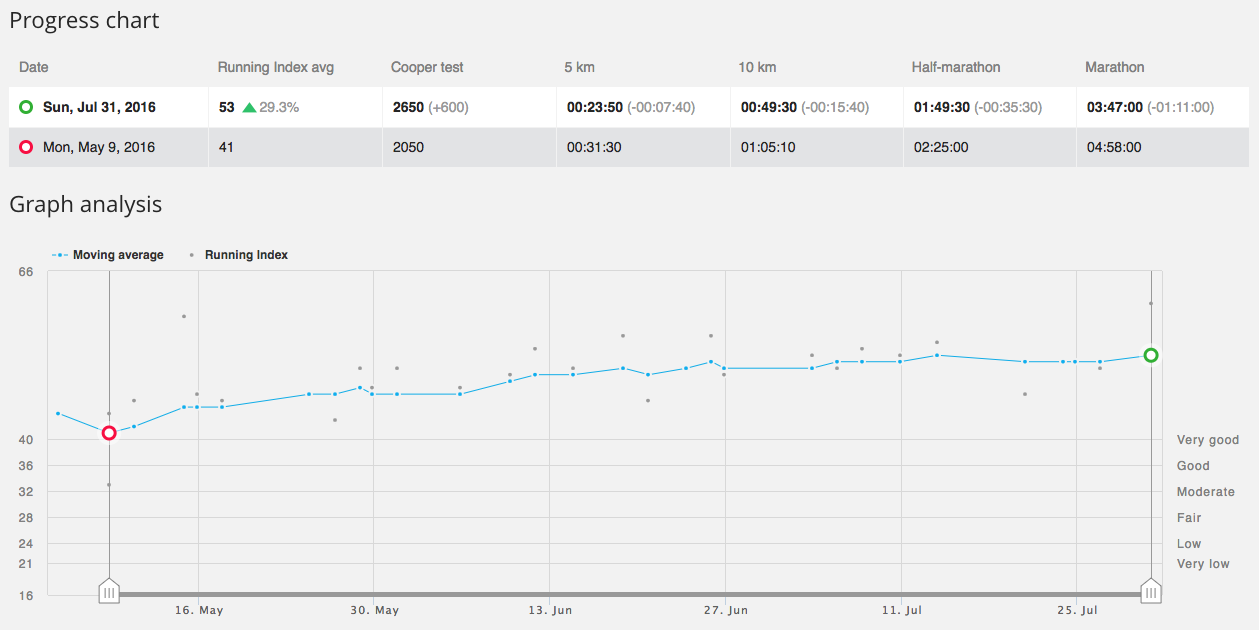The height and width of the screenshot is (630, 1259).
Task: Select the red circle start marker on graph
Action: coord(109,433)
